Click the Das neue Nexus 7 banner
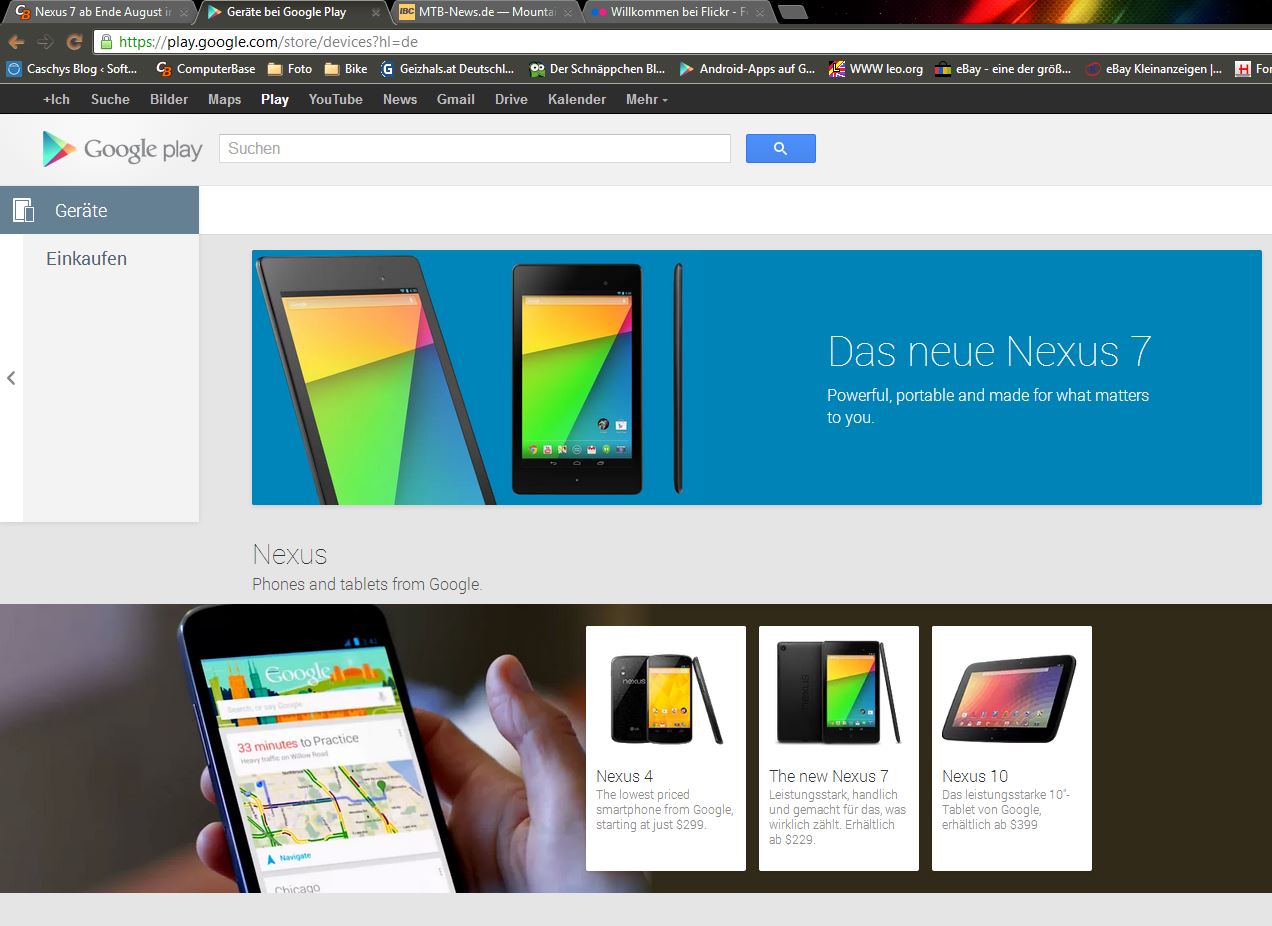Viewport: 1272px width, 926px height. tap(757, 377)
